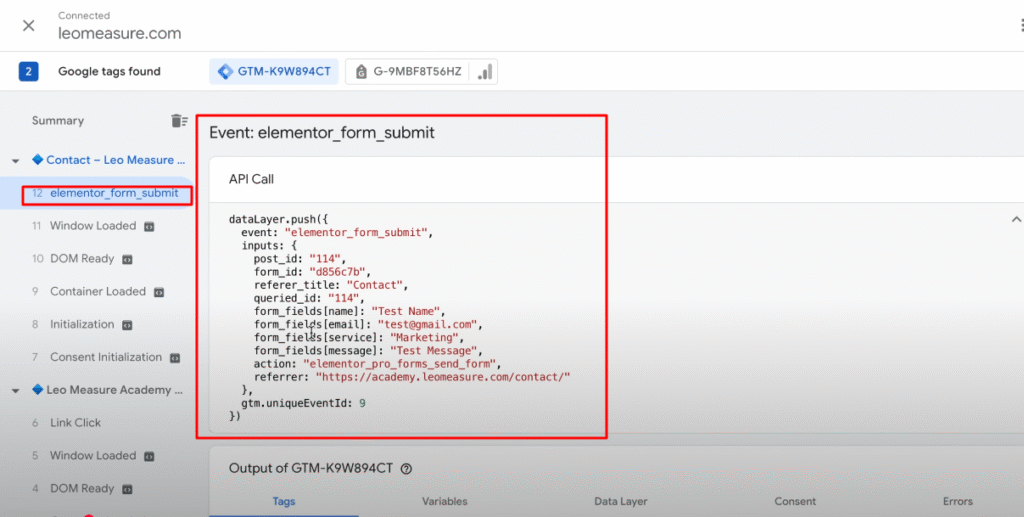This screenshot has width=1024, height=517.
Task: Click the signal bars icon beside G-9MBF8T56HZ
Action: tap(484, 72)
